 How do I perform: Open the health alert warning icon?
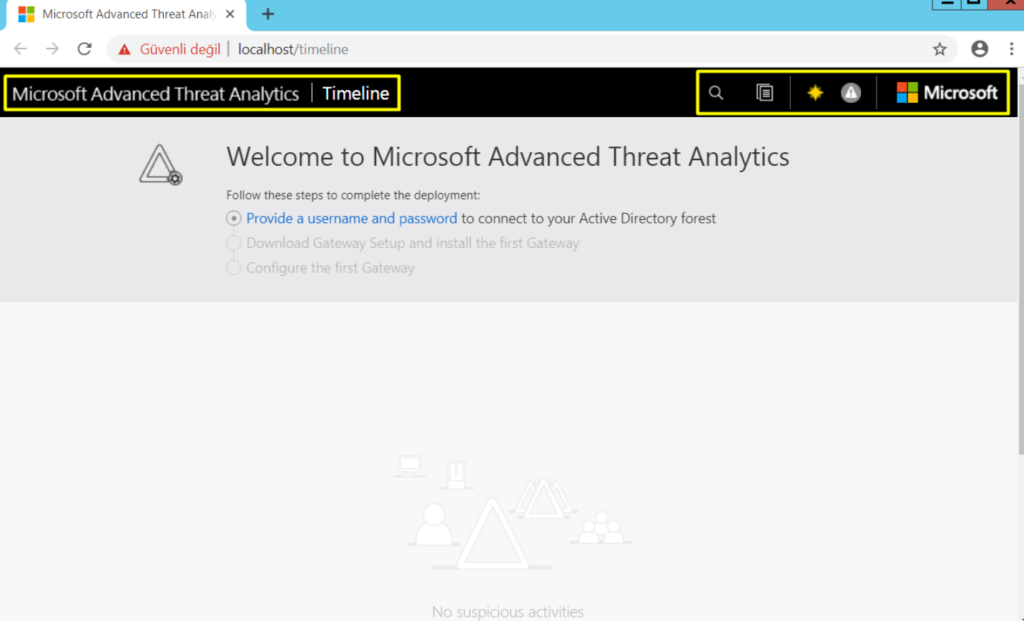tap(850, 93)
